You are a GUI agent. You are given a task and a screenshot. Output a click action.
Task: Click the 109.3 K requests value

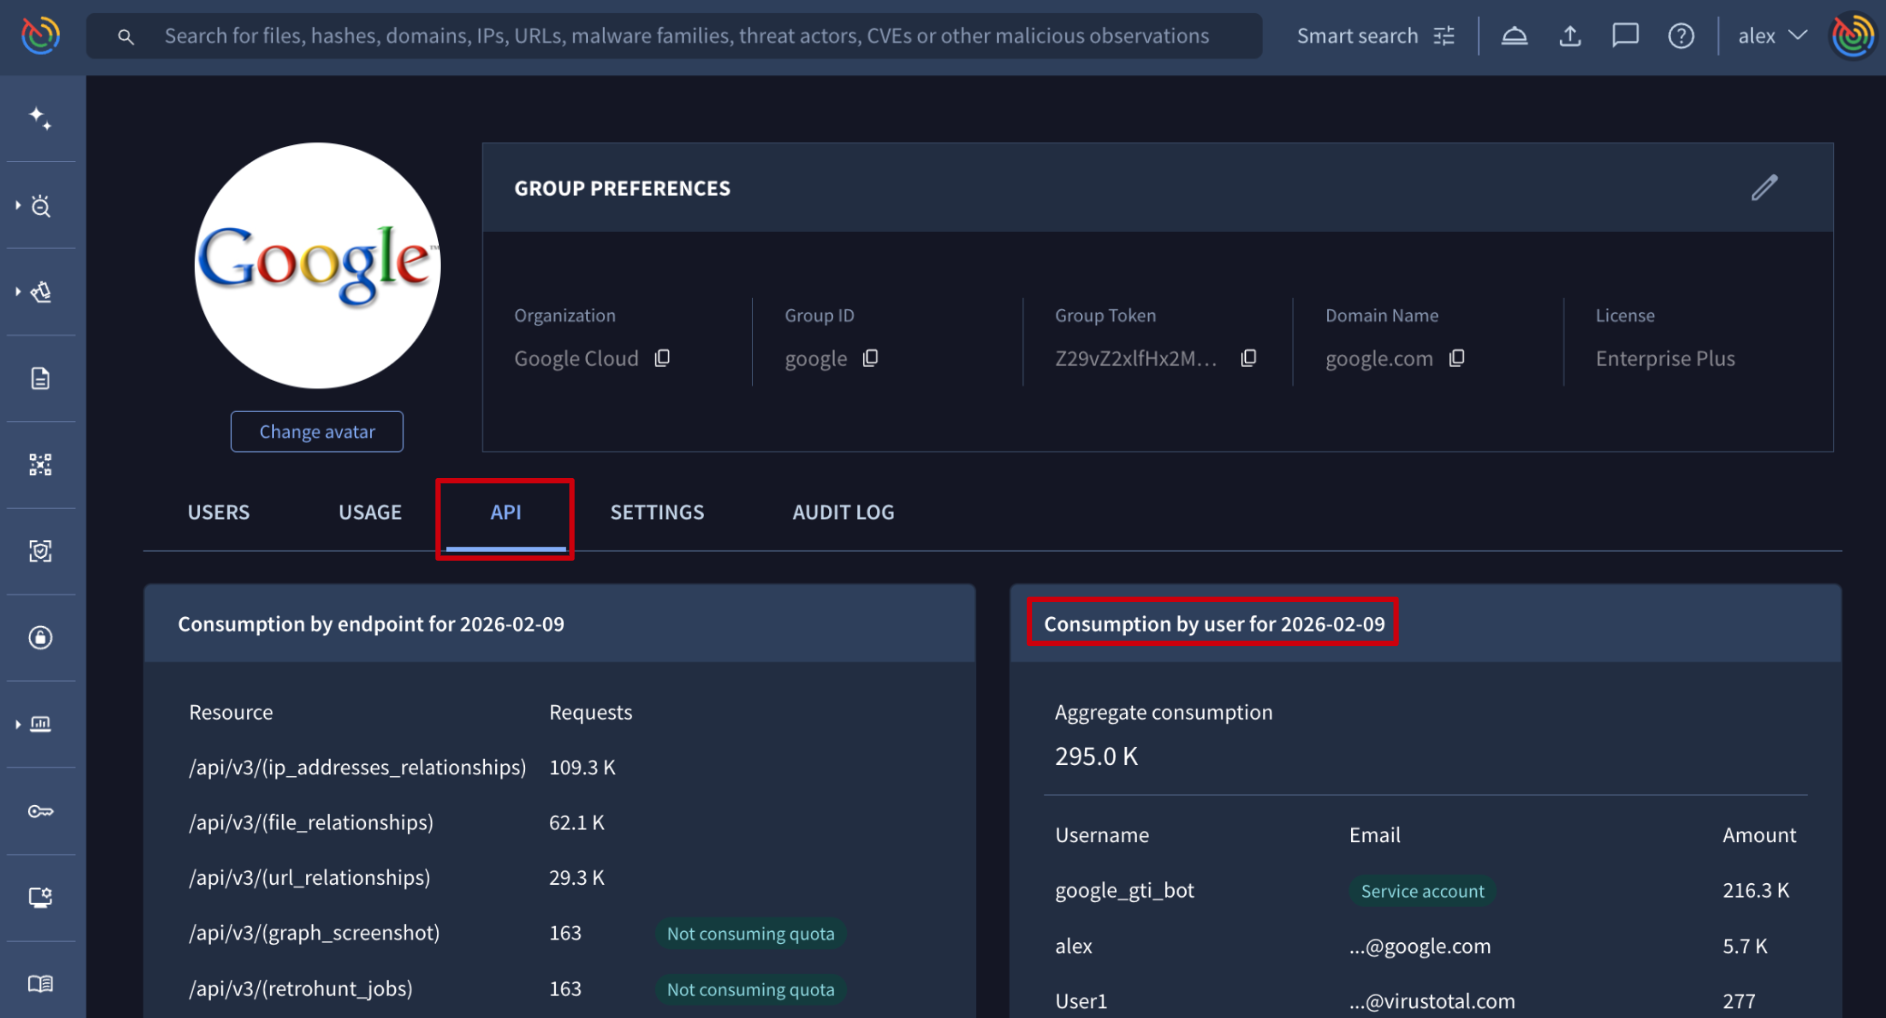pos(582,767)
